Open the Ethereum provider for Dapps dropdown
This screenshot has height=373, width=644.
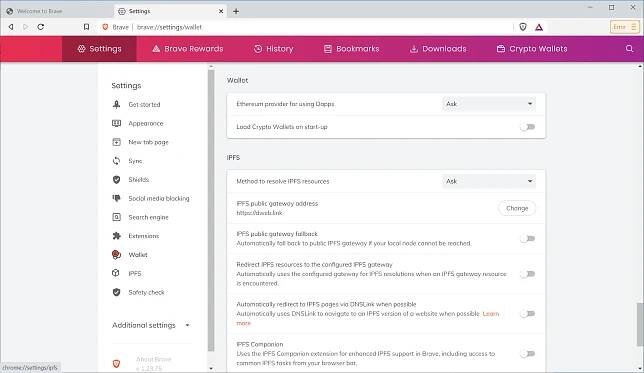coord(489,104)
